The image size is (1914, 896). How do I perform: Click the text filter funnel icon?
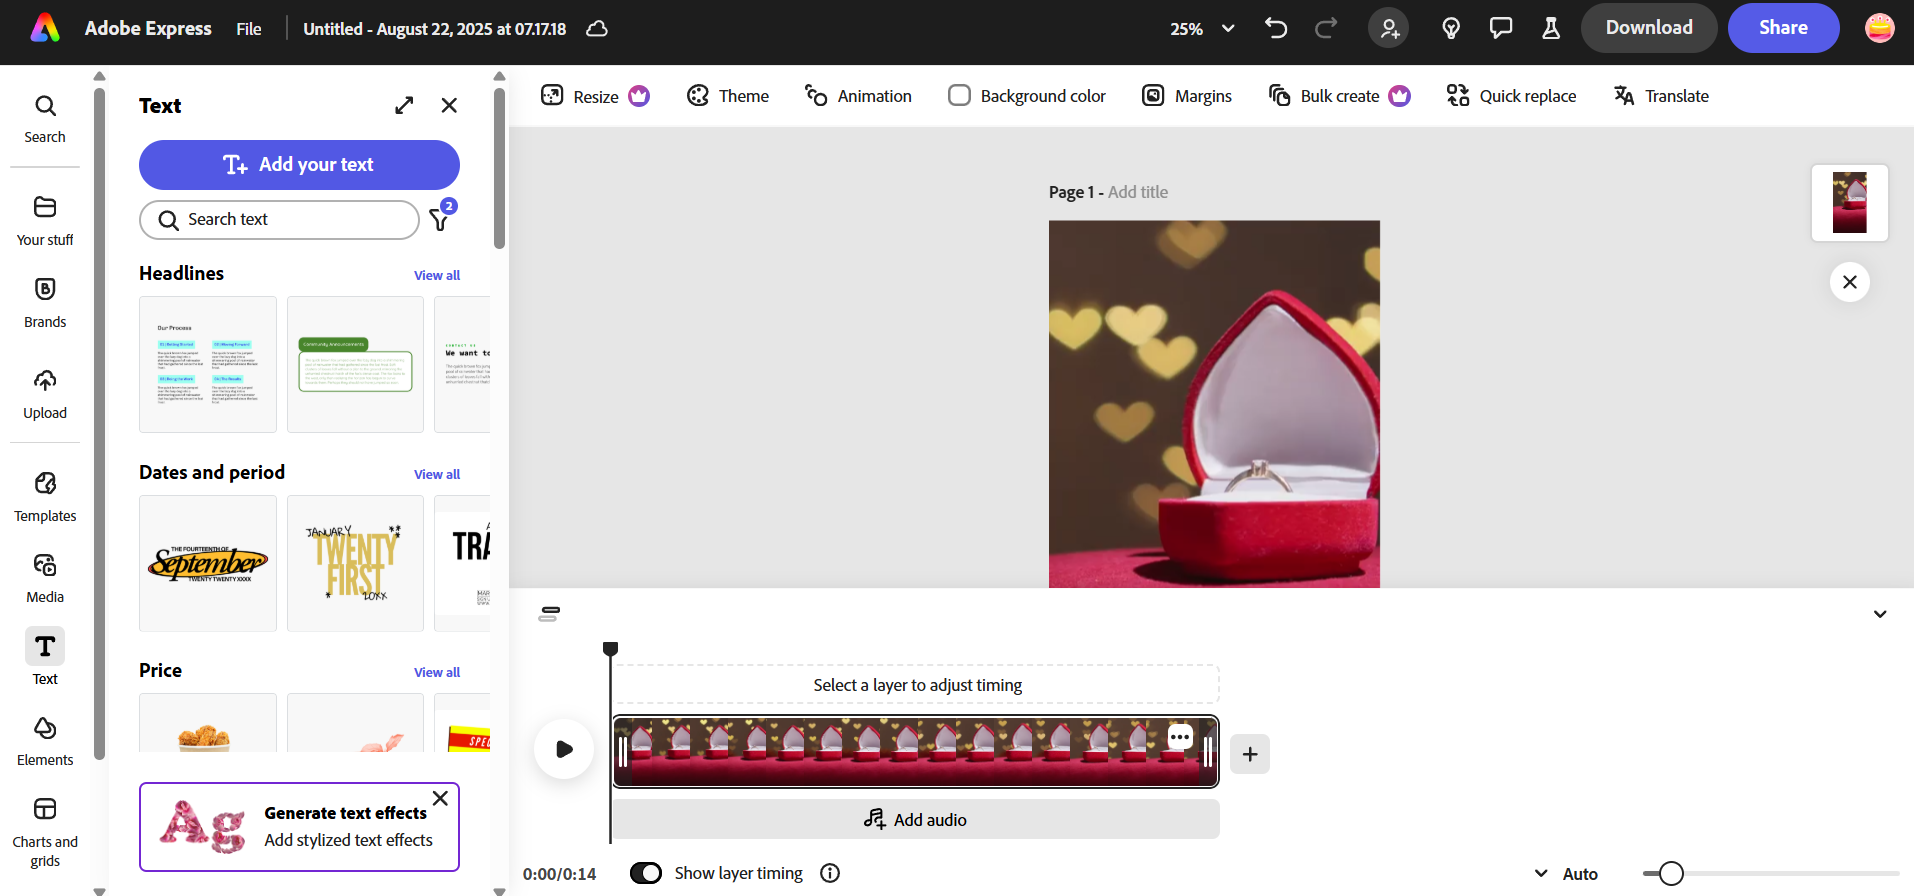point(439,220)
